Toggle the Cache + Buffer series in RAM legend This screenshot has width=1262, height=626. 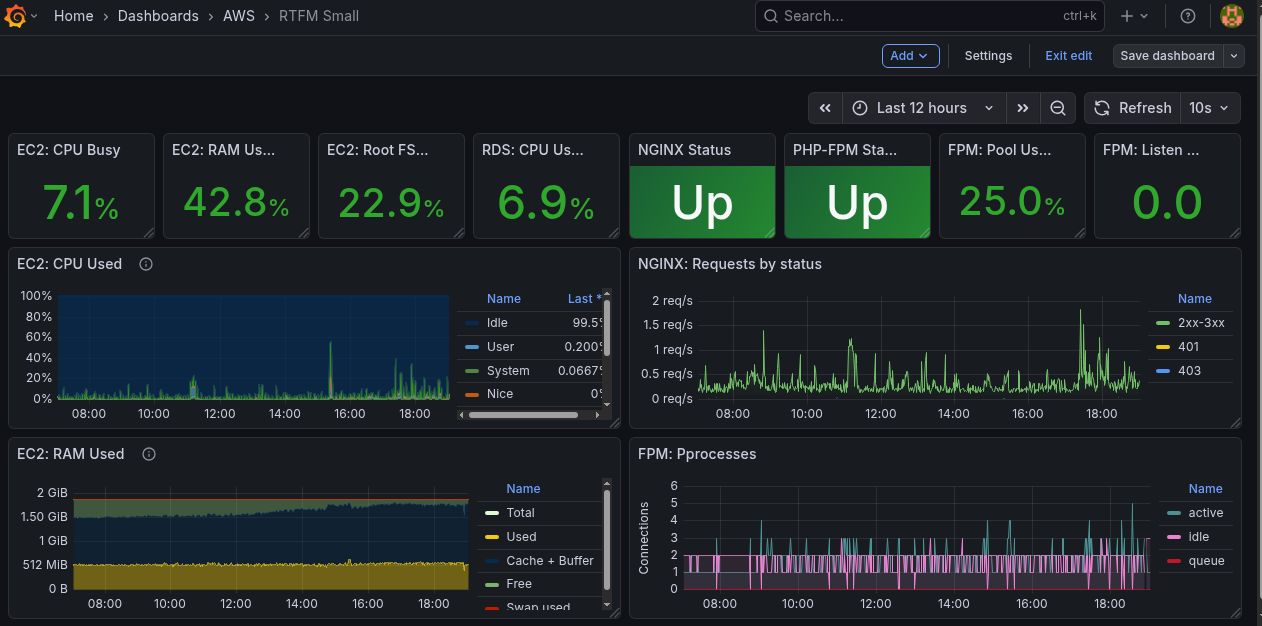549,561
